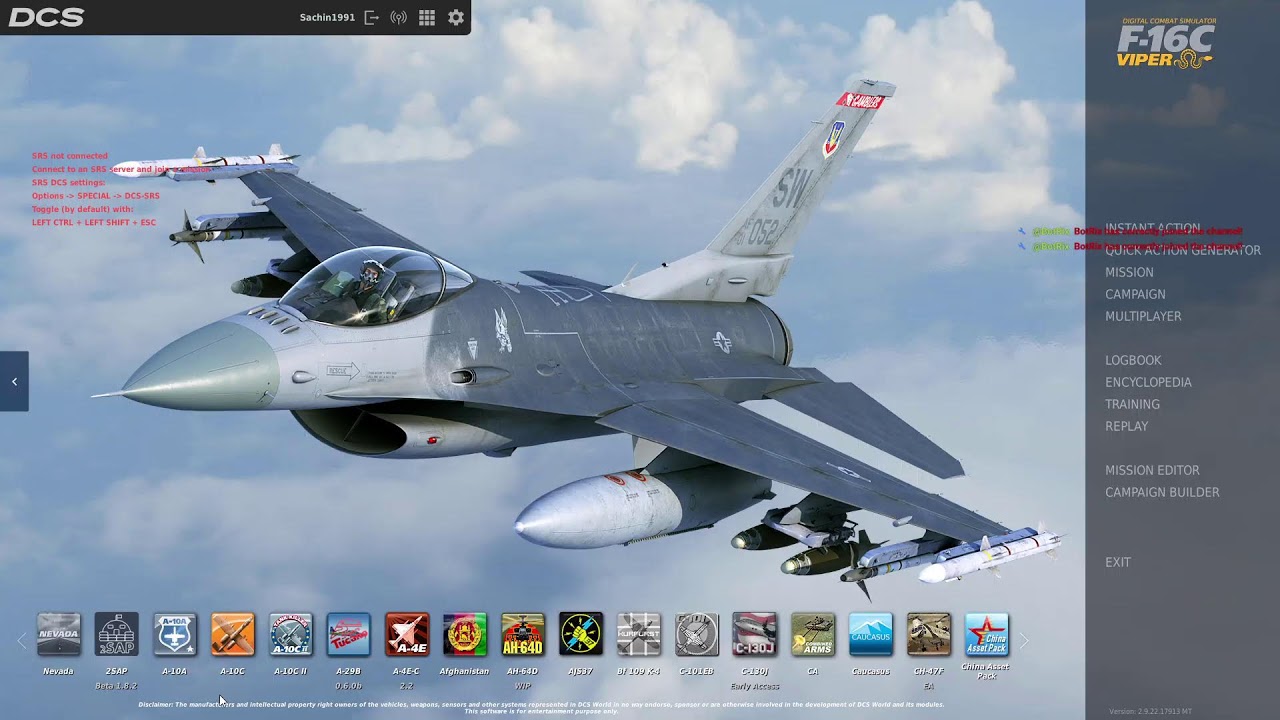The image size is (1280, 720).
Task: Click the logout icon beside Sachin1991
Action: tap(372, 17)
